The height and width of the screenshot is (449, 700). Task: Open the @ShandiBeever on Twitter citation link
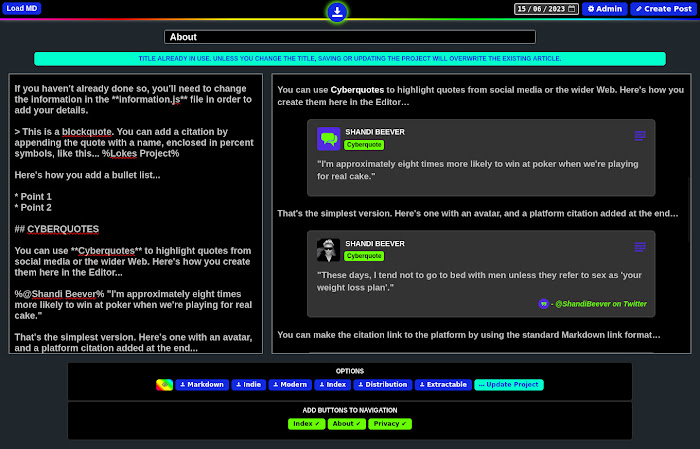tap(600, 303)
